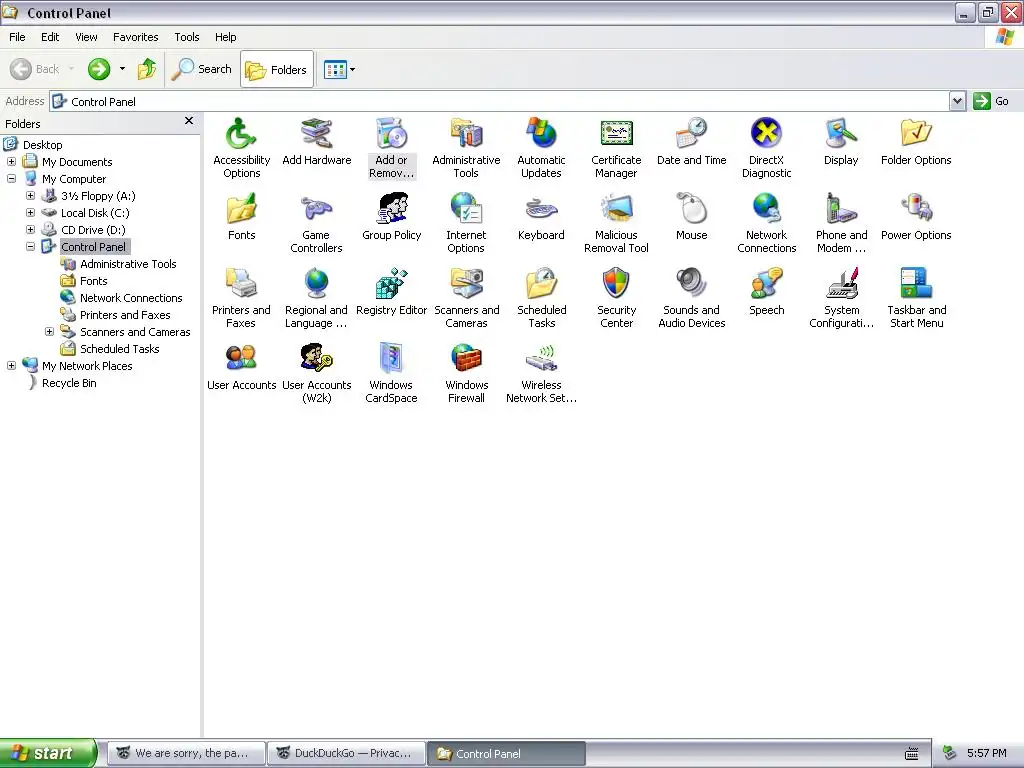
Task: Click the Search toolbar button
Action: 202,69
